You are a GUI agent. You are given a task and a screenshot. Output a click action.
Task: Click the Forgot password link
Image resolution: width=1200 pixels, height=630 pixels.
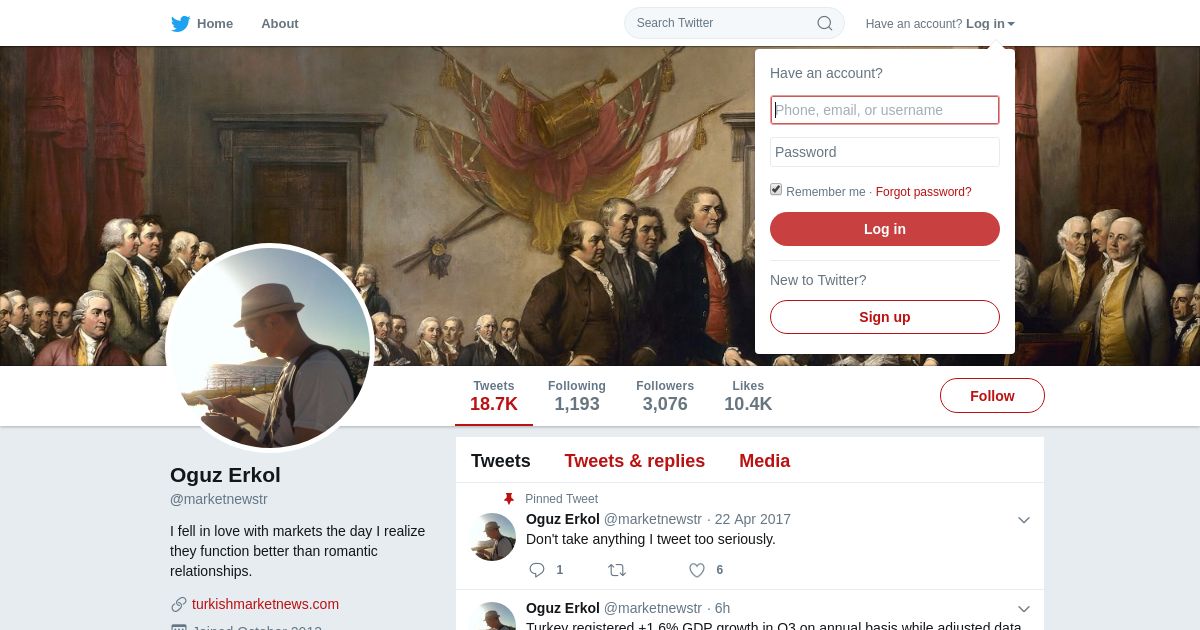click(x=924, y=192)
